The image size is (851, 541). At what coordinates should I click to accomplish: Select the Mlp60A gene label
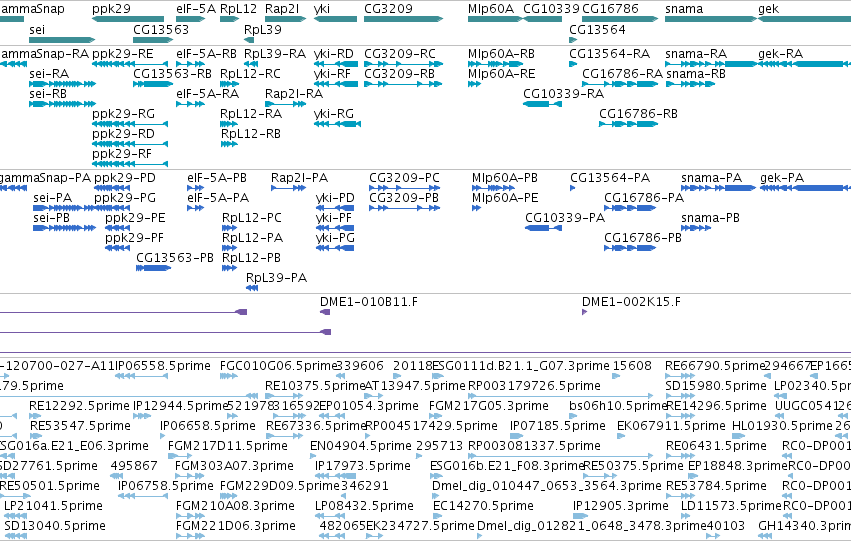coord(491,9)
